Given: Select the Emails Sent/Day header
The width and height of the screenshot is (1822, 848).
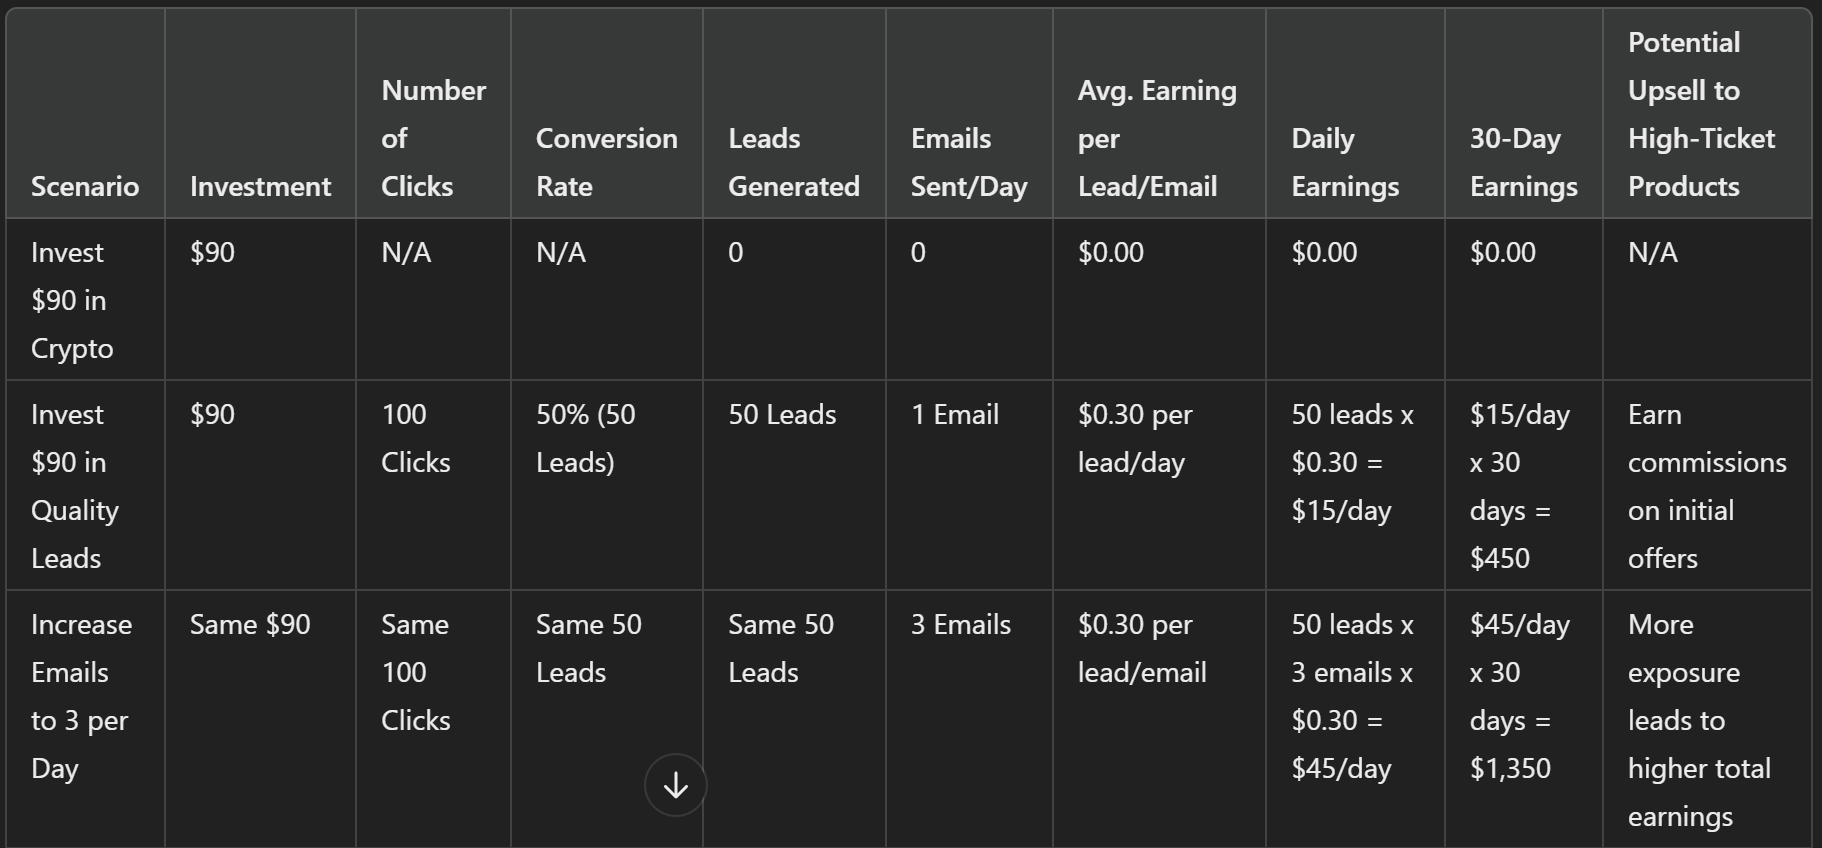Looking at the screenshot, I should point(968,162).
